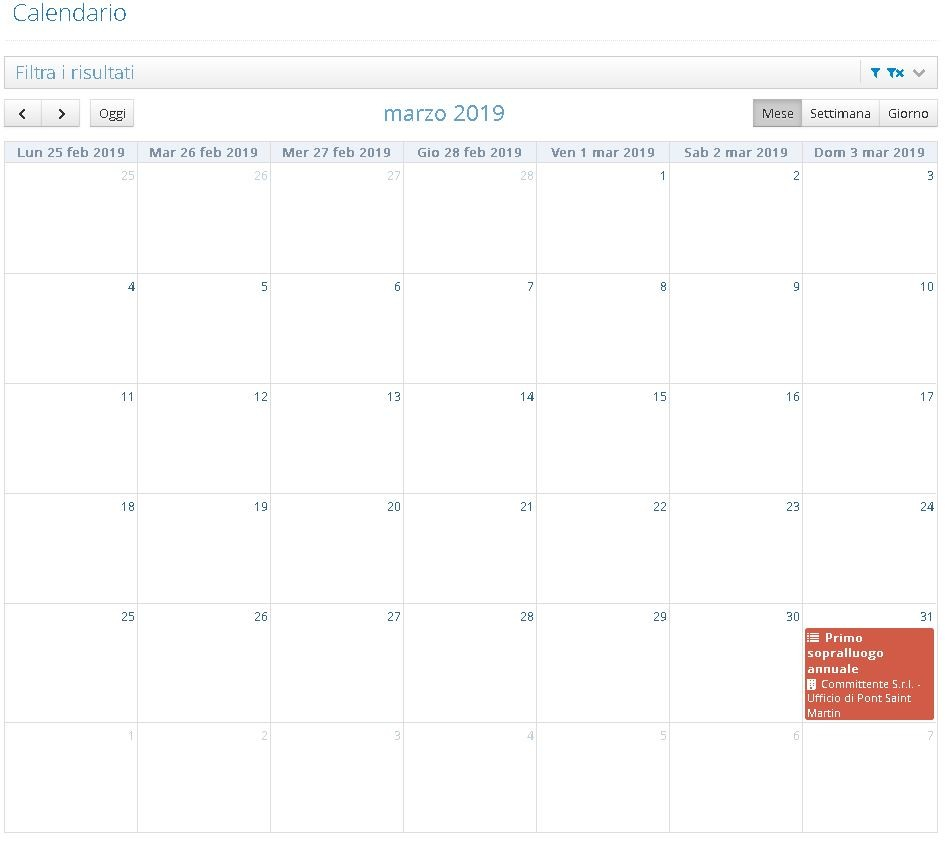Image resolution: width=950 pixels, height=857 pixels.
Task: Select day 13 in the calendar
Action: coord(394,397)
